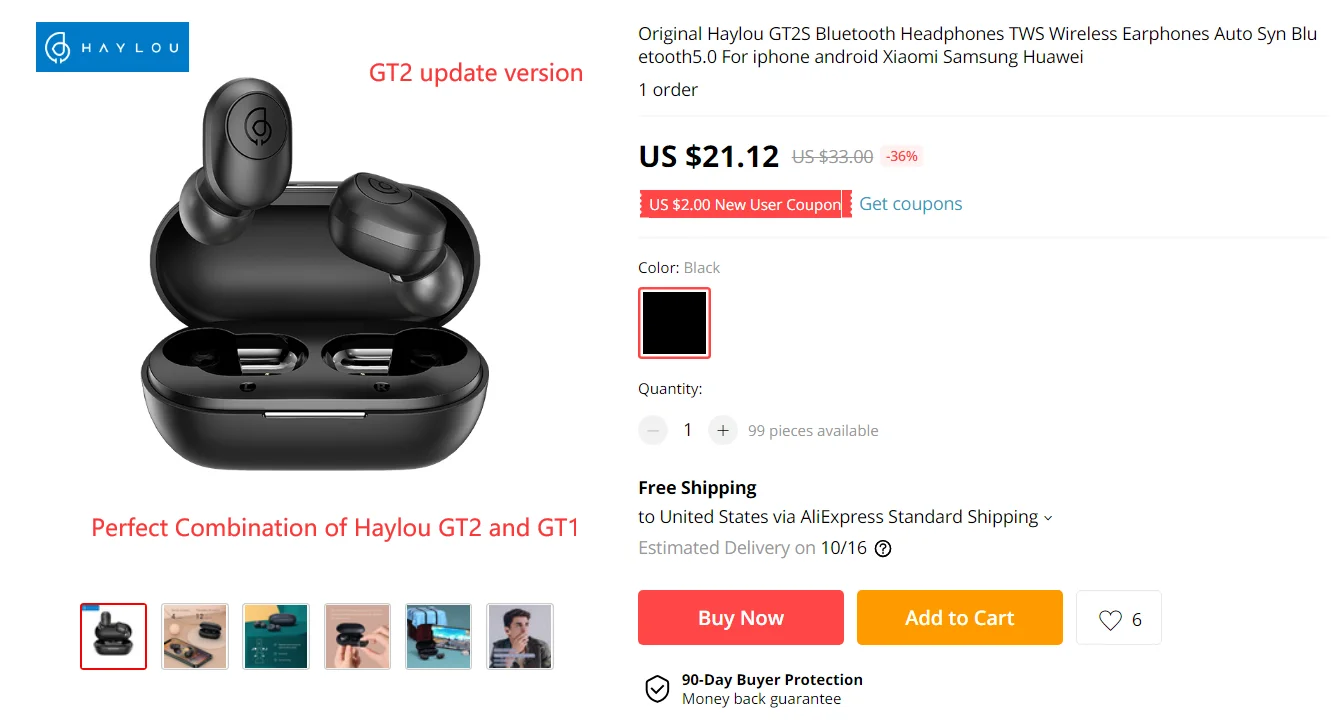Click the Add to Cart button
The height and width of the screenshot is (720, 1338).
point(960,617)
